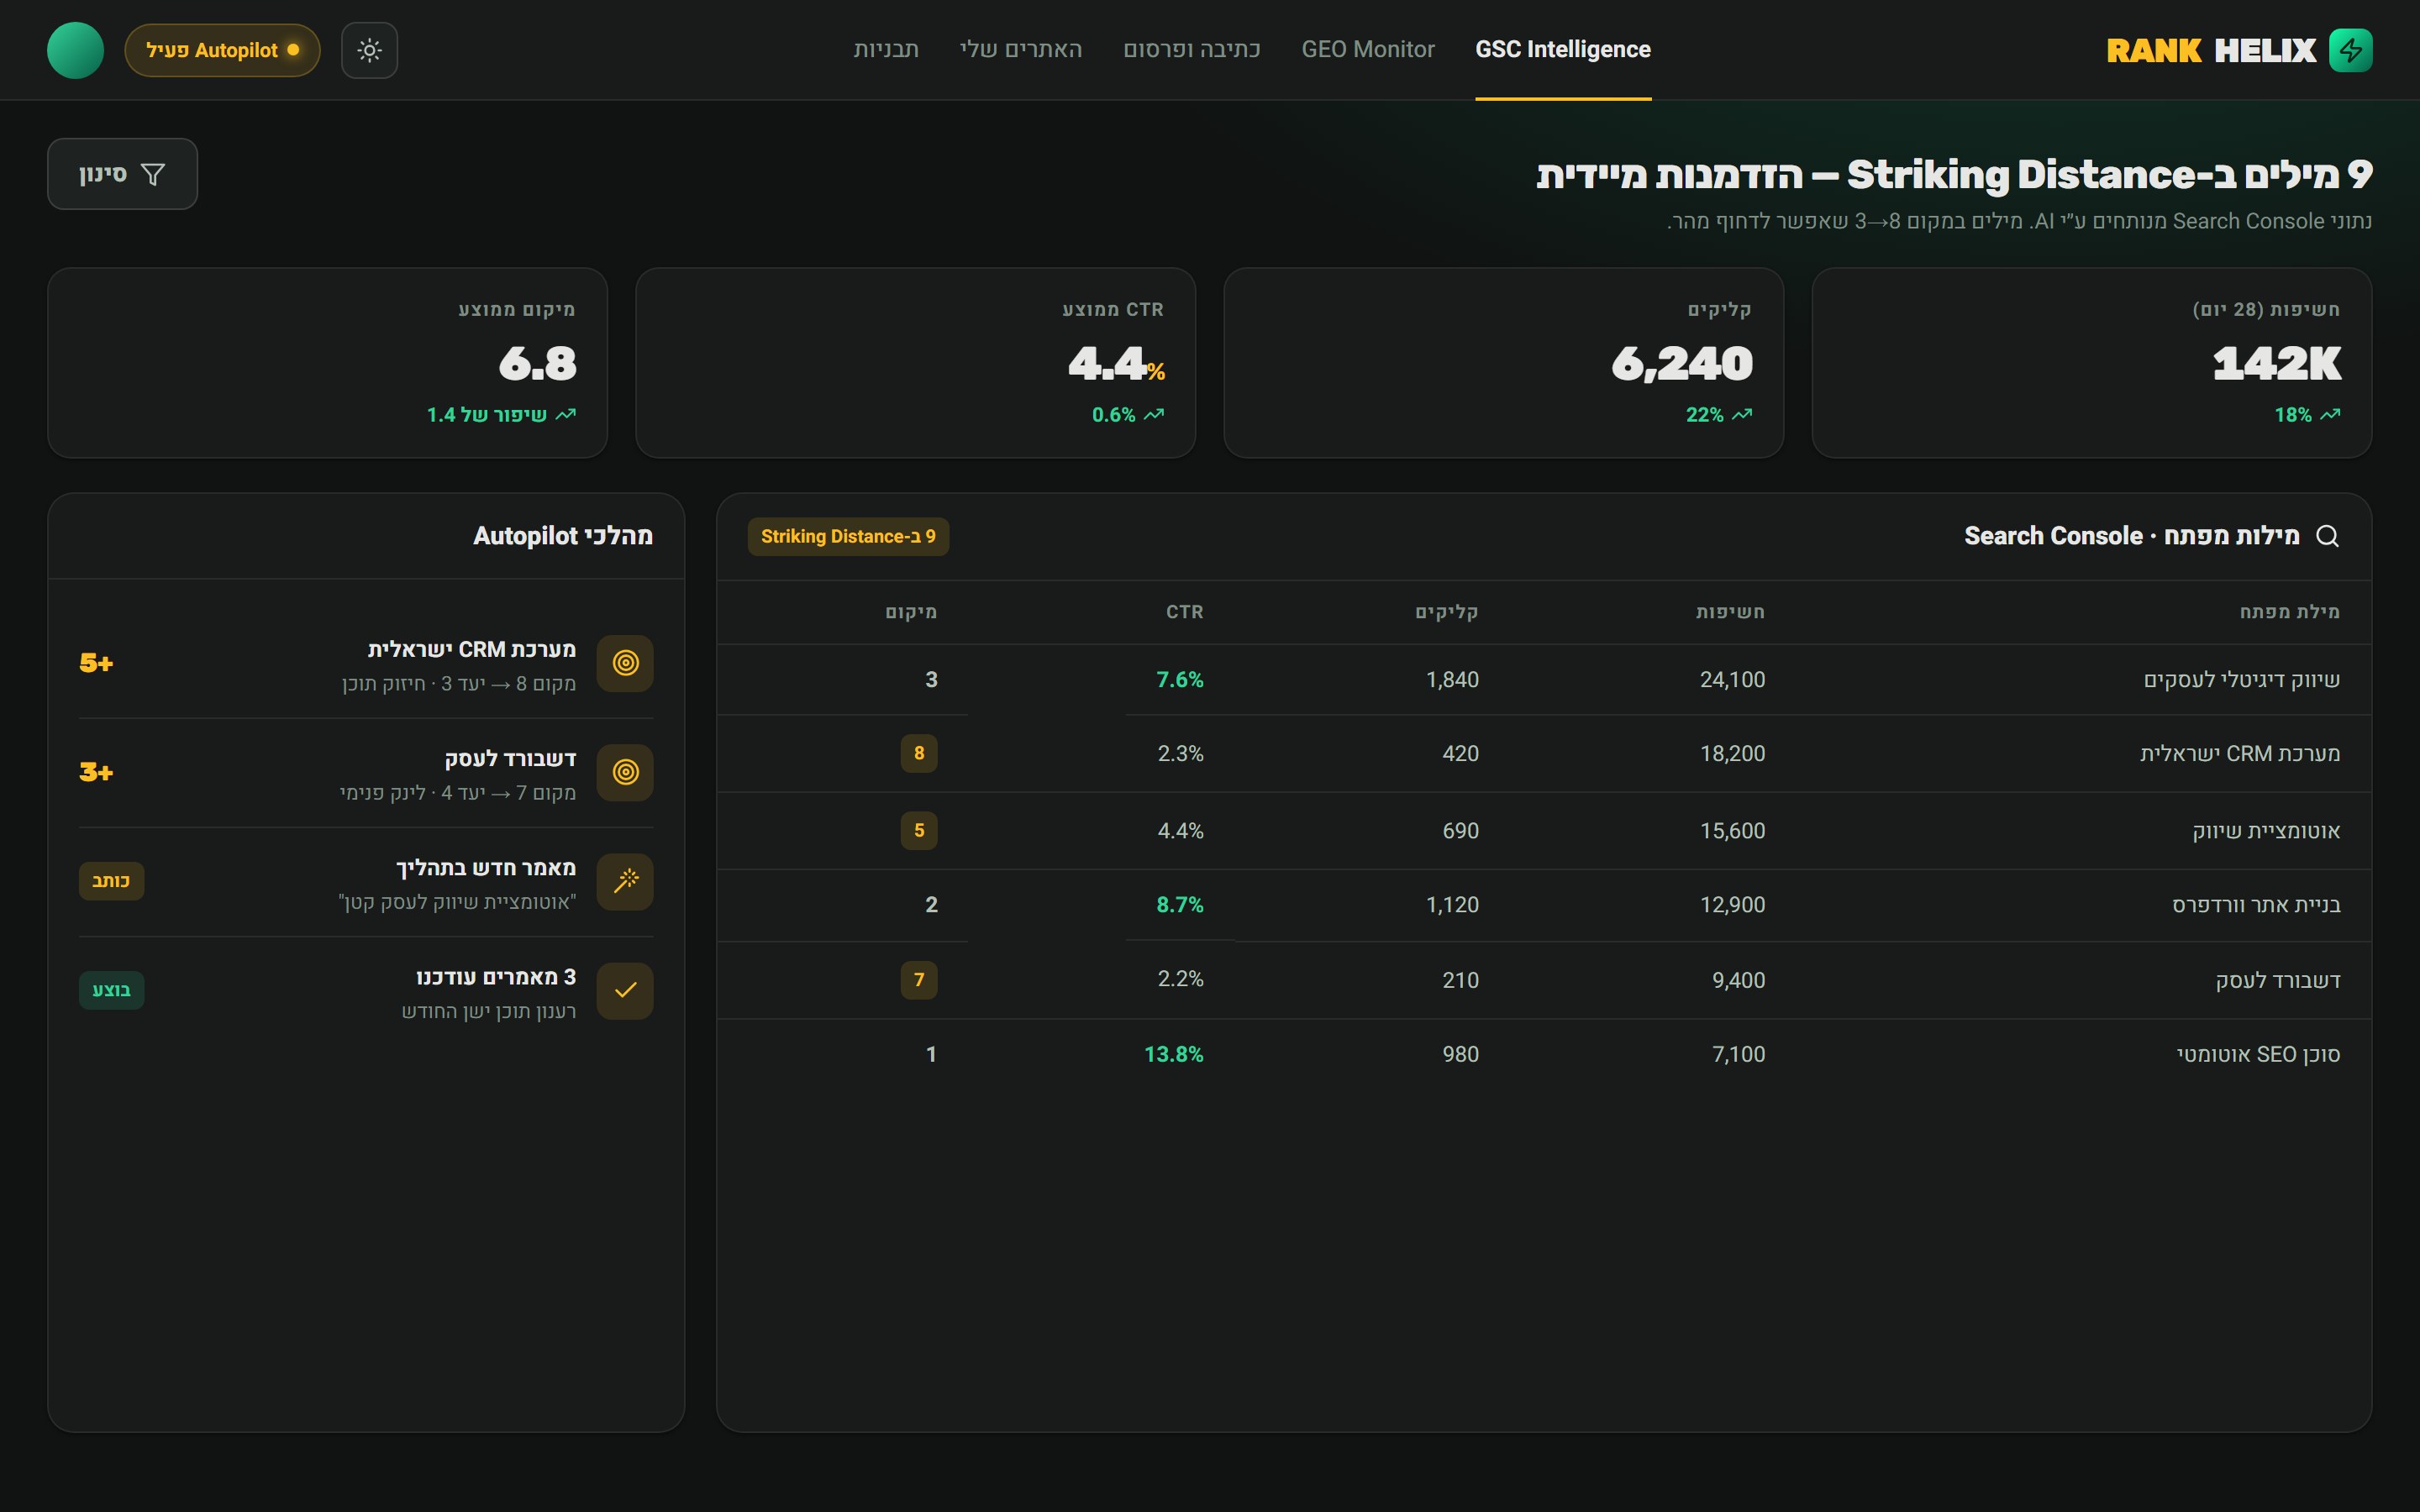Go to the האתרים שלי tab
The image size is (2420, 1512).
1020,49
